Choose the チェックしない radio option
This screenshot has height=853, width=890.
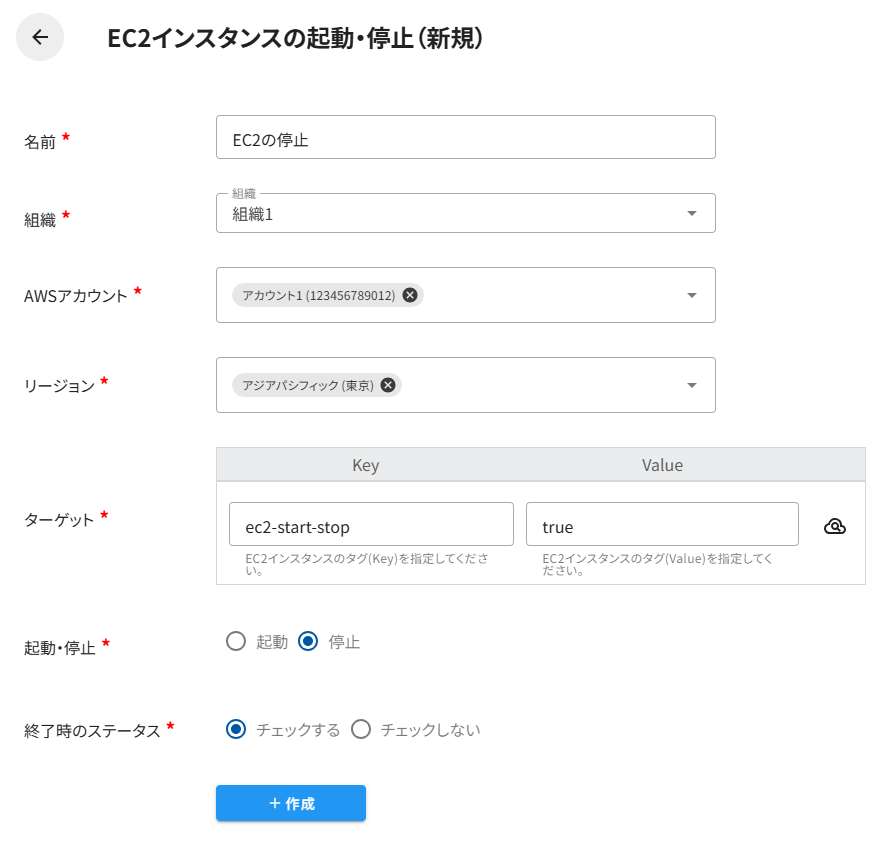coord(361,730)
